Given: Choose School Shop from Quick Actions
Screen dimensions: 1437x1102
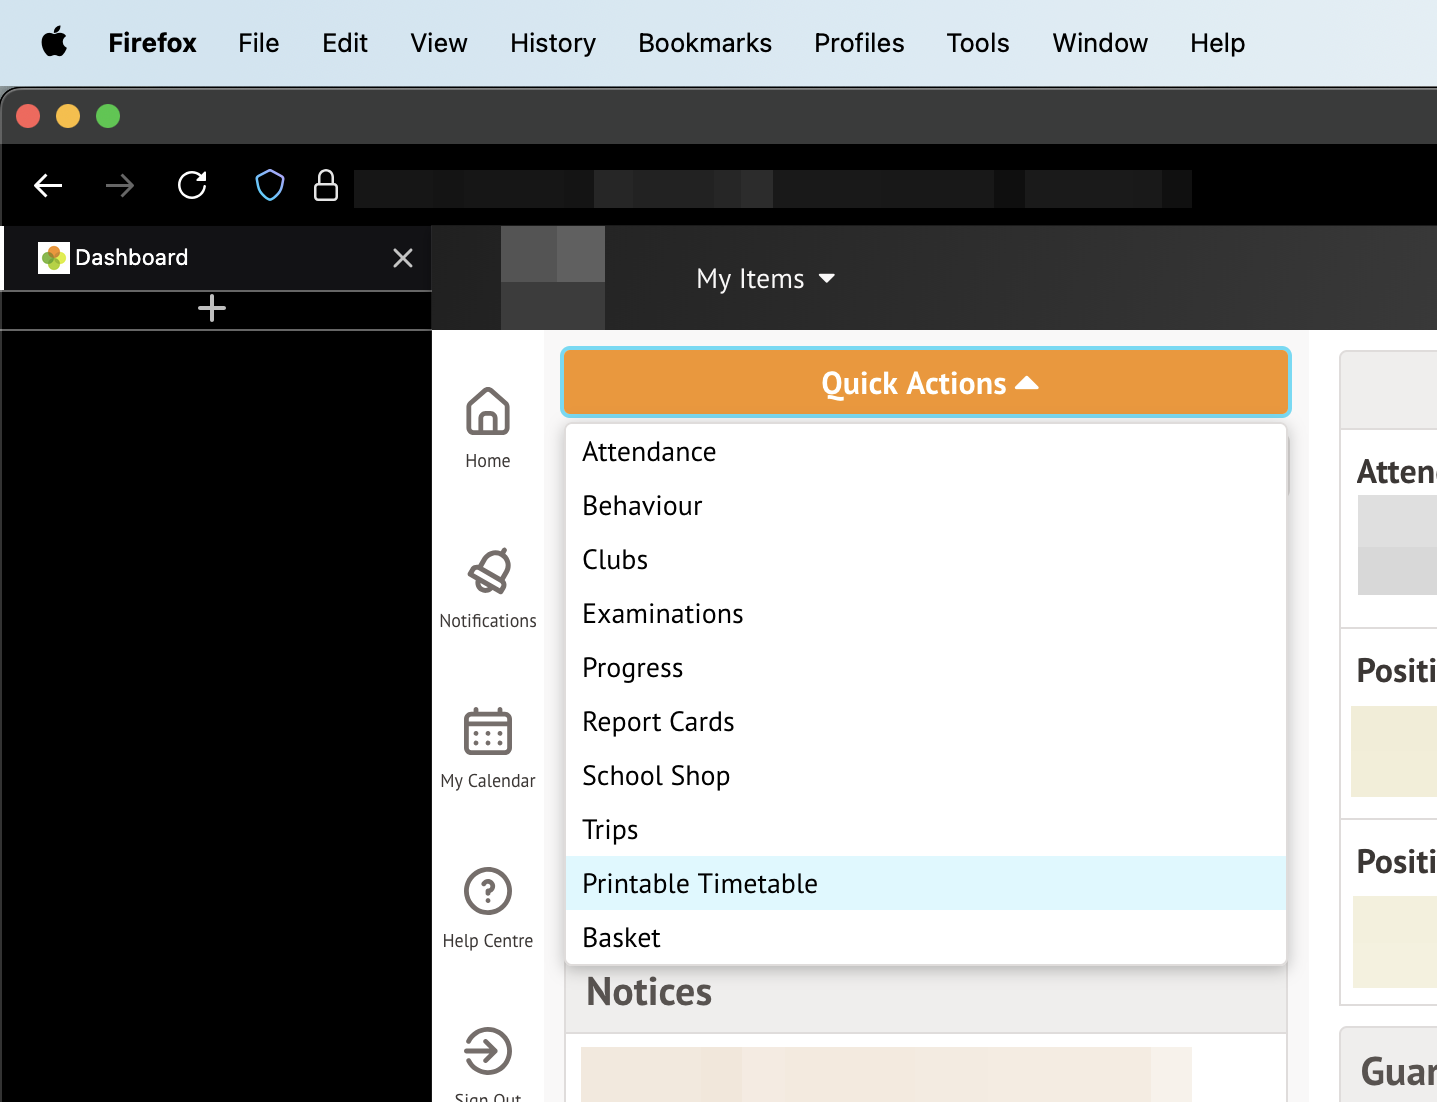Looking at the screenshot, I should 926,776.
